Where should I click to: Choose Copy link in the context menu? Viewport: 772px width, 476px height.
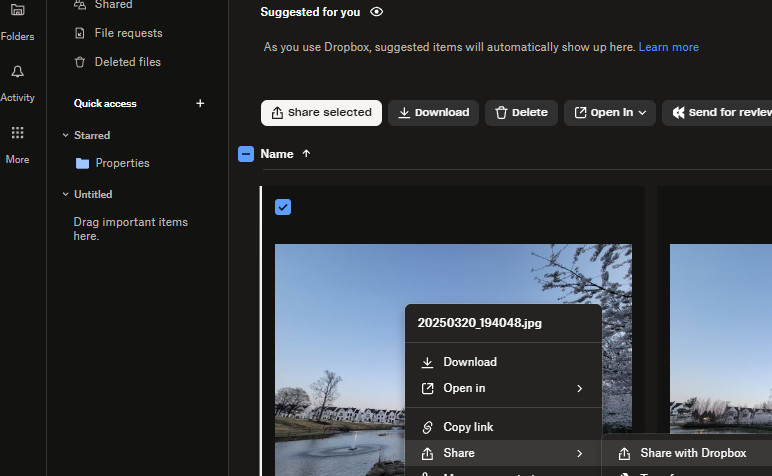coord(503,427)
